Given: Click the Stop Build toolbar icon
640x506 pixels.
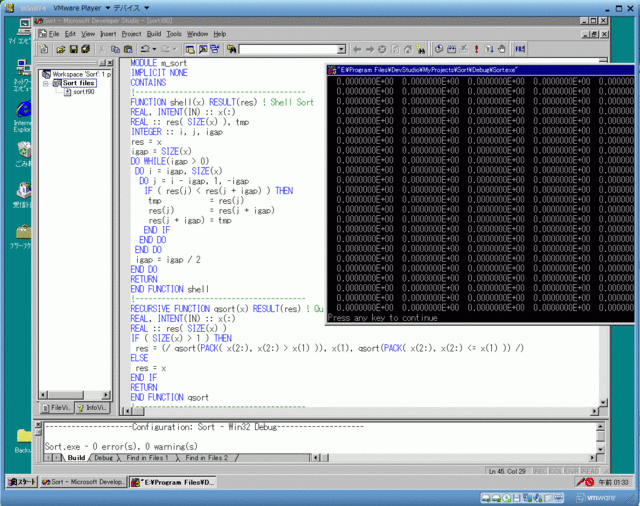Looking at the screenshot, I should coord(464,49).
